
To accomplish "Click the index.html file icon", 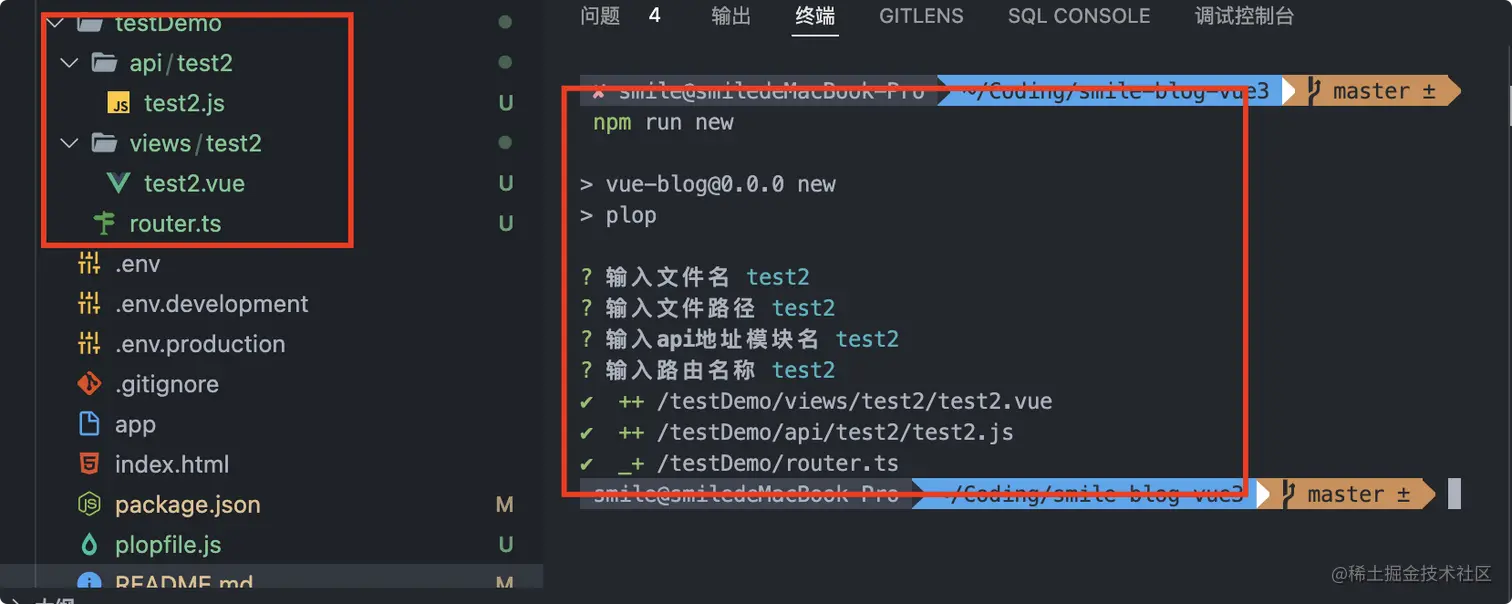I will point(90,463).
